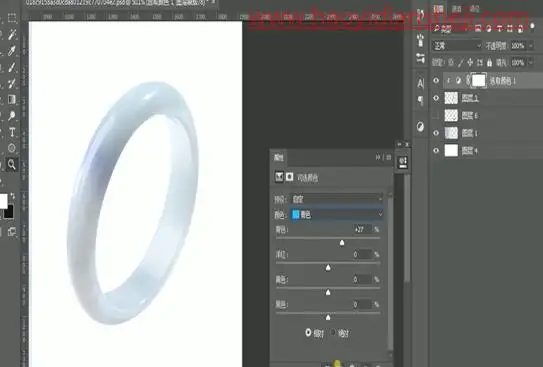Open the layer blend mode dropdown 正常
Viewport: 543px width, 367px height.
457,46
